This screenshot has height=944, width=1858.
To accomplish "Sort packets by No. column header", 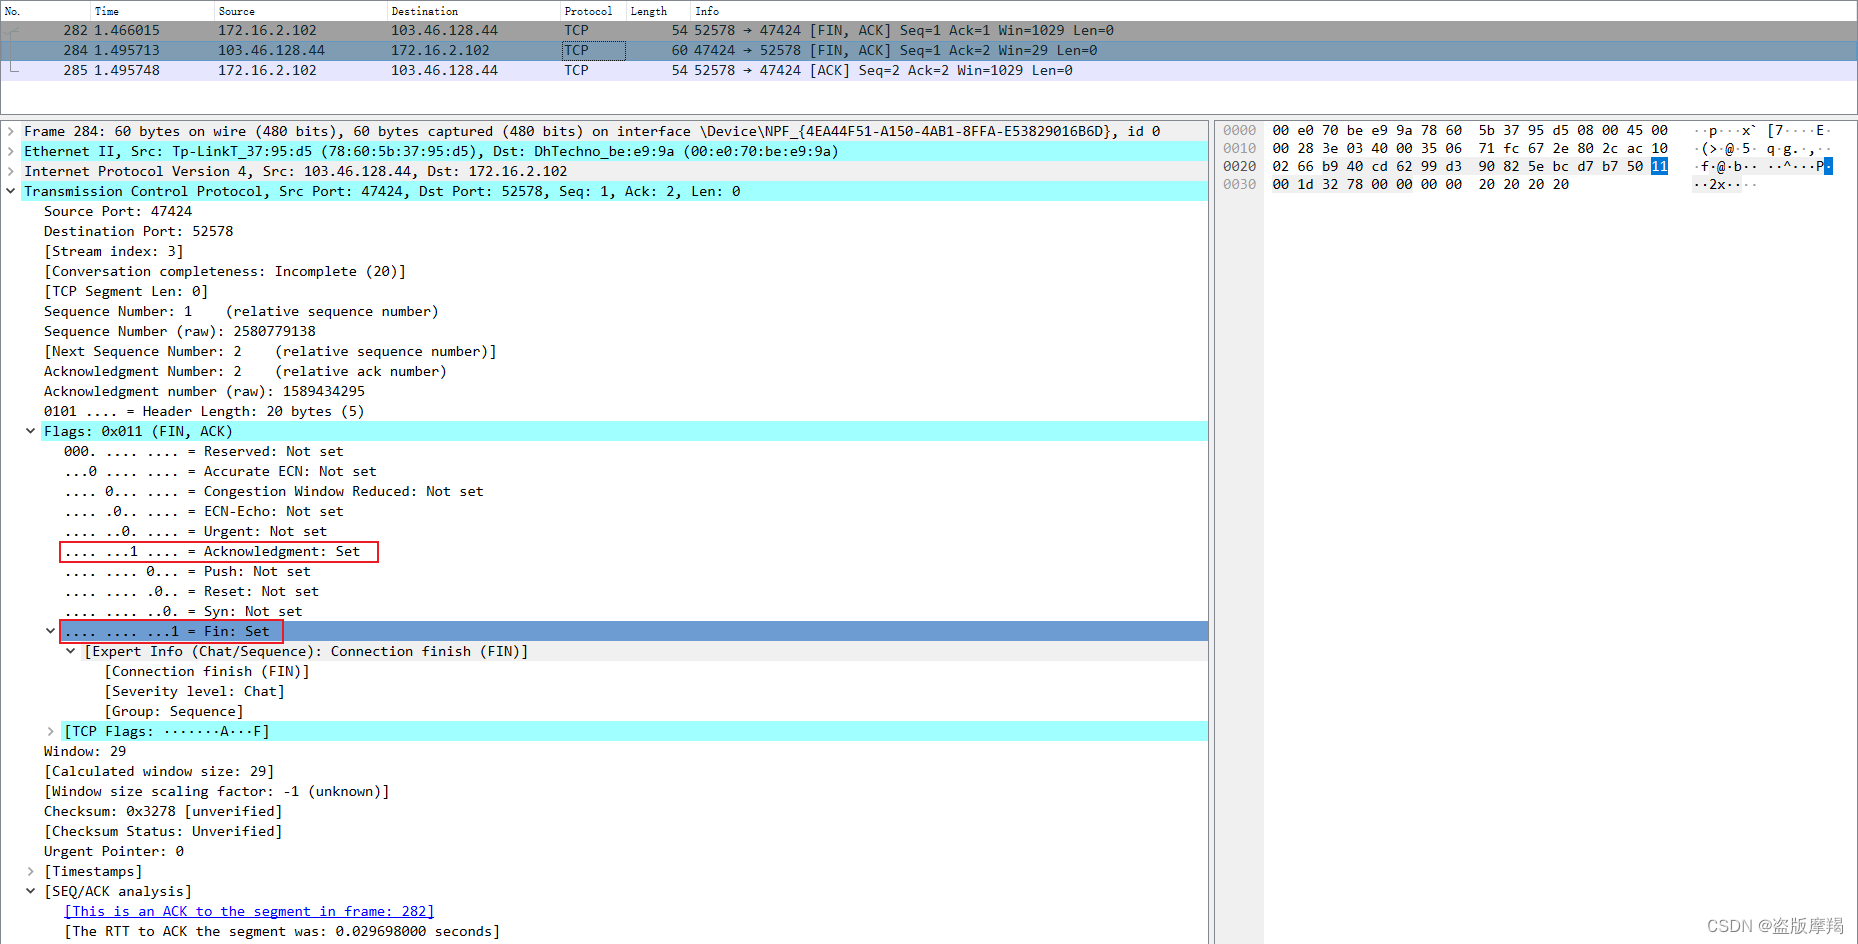I will 46,11.
